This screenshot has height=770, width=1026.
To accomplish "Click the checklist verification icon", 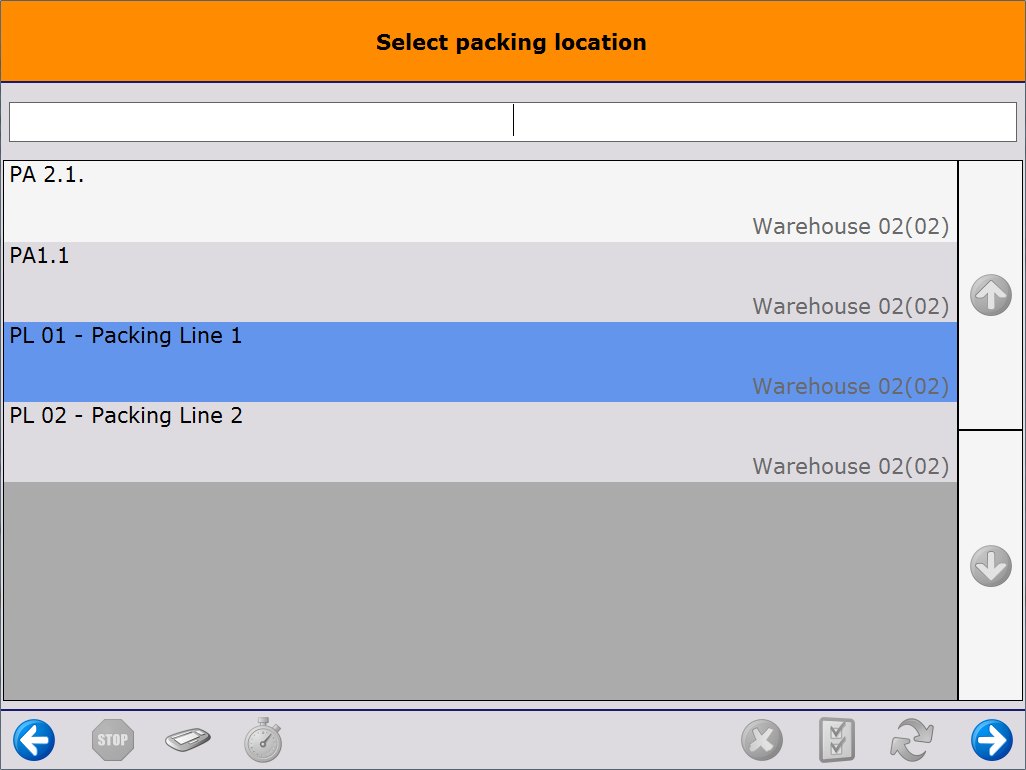I will tap(837, 740).
